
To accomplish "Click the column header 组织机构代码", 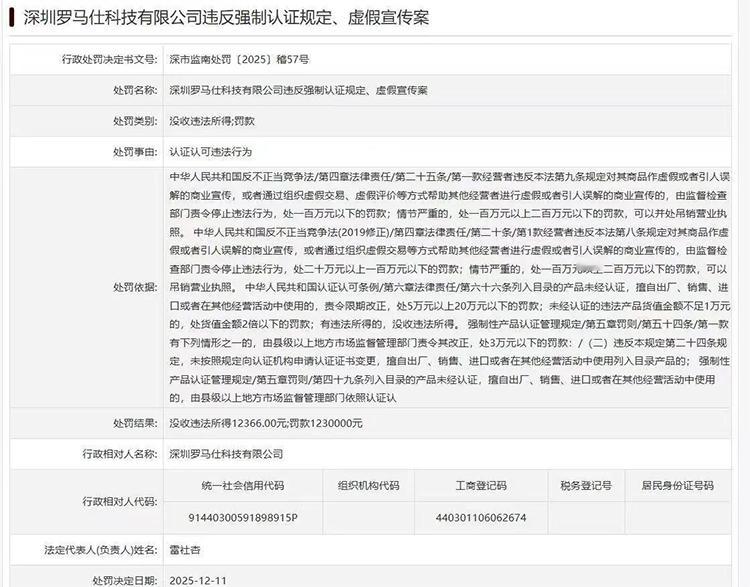I will [368, 486].
